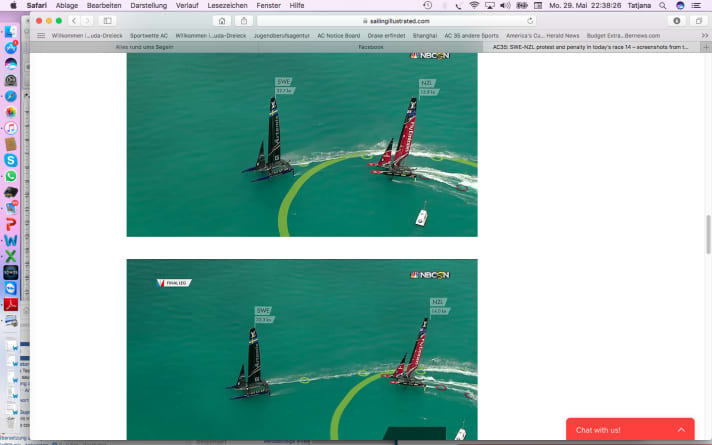Open Time Machine menu bar icon

pos(427,5)
